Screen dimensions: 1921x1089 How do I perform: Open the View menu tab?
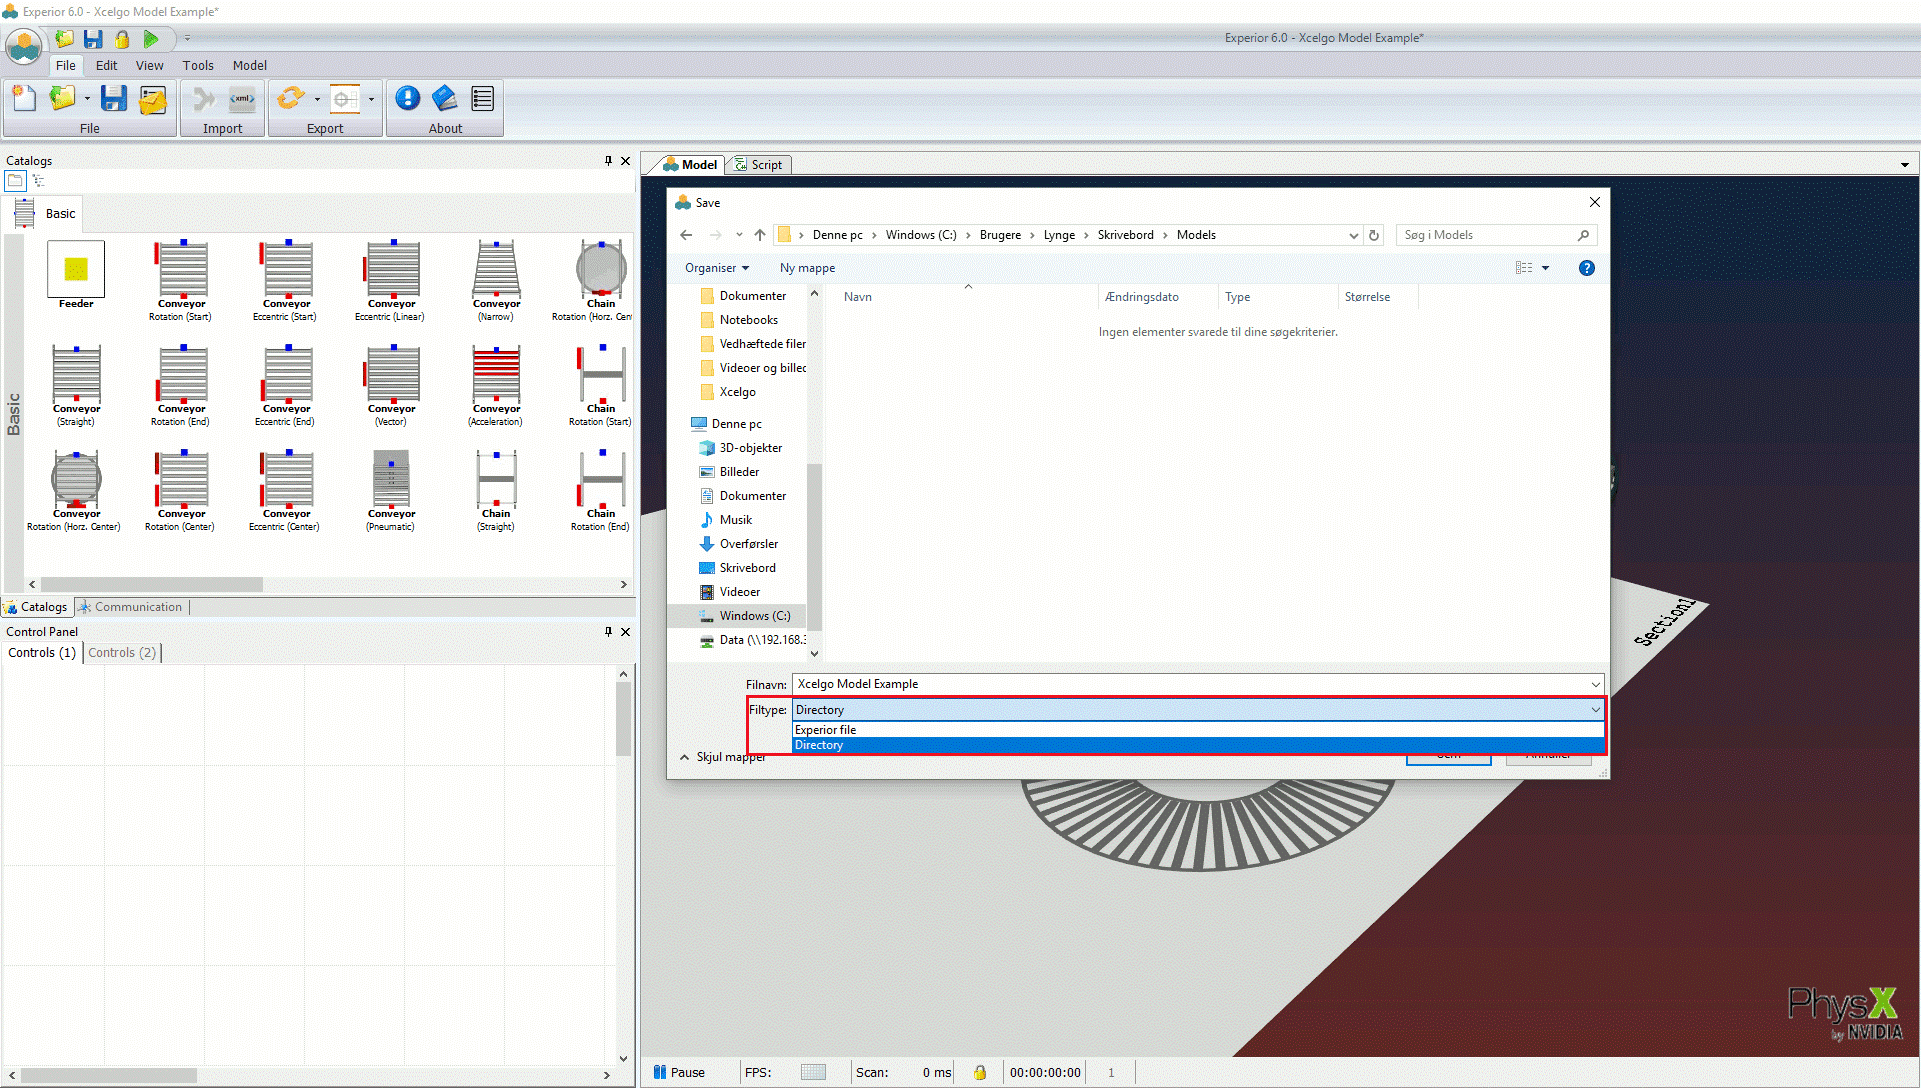pos(149,65)
